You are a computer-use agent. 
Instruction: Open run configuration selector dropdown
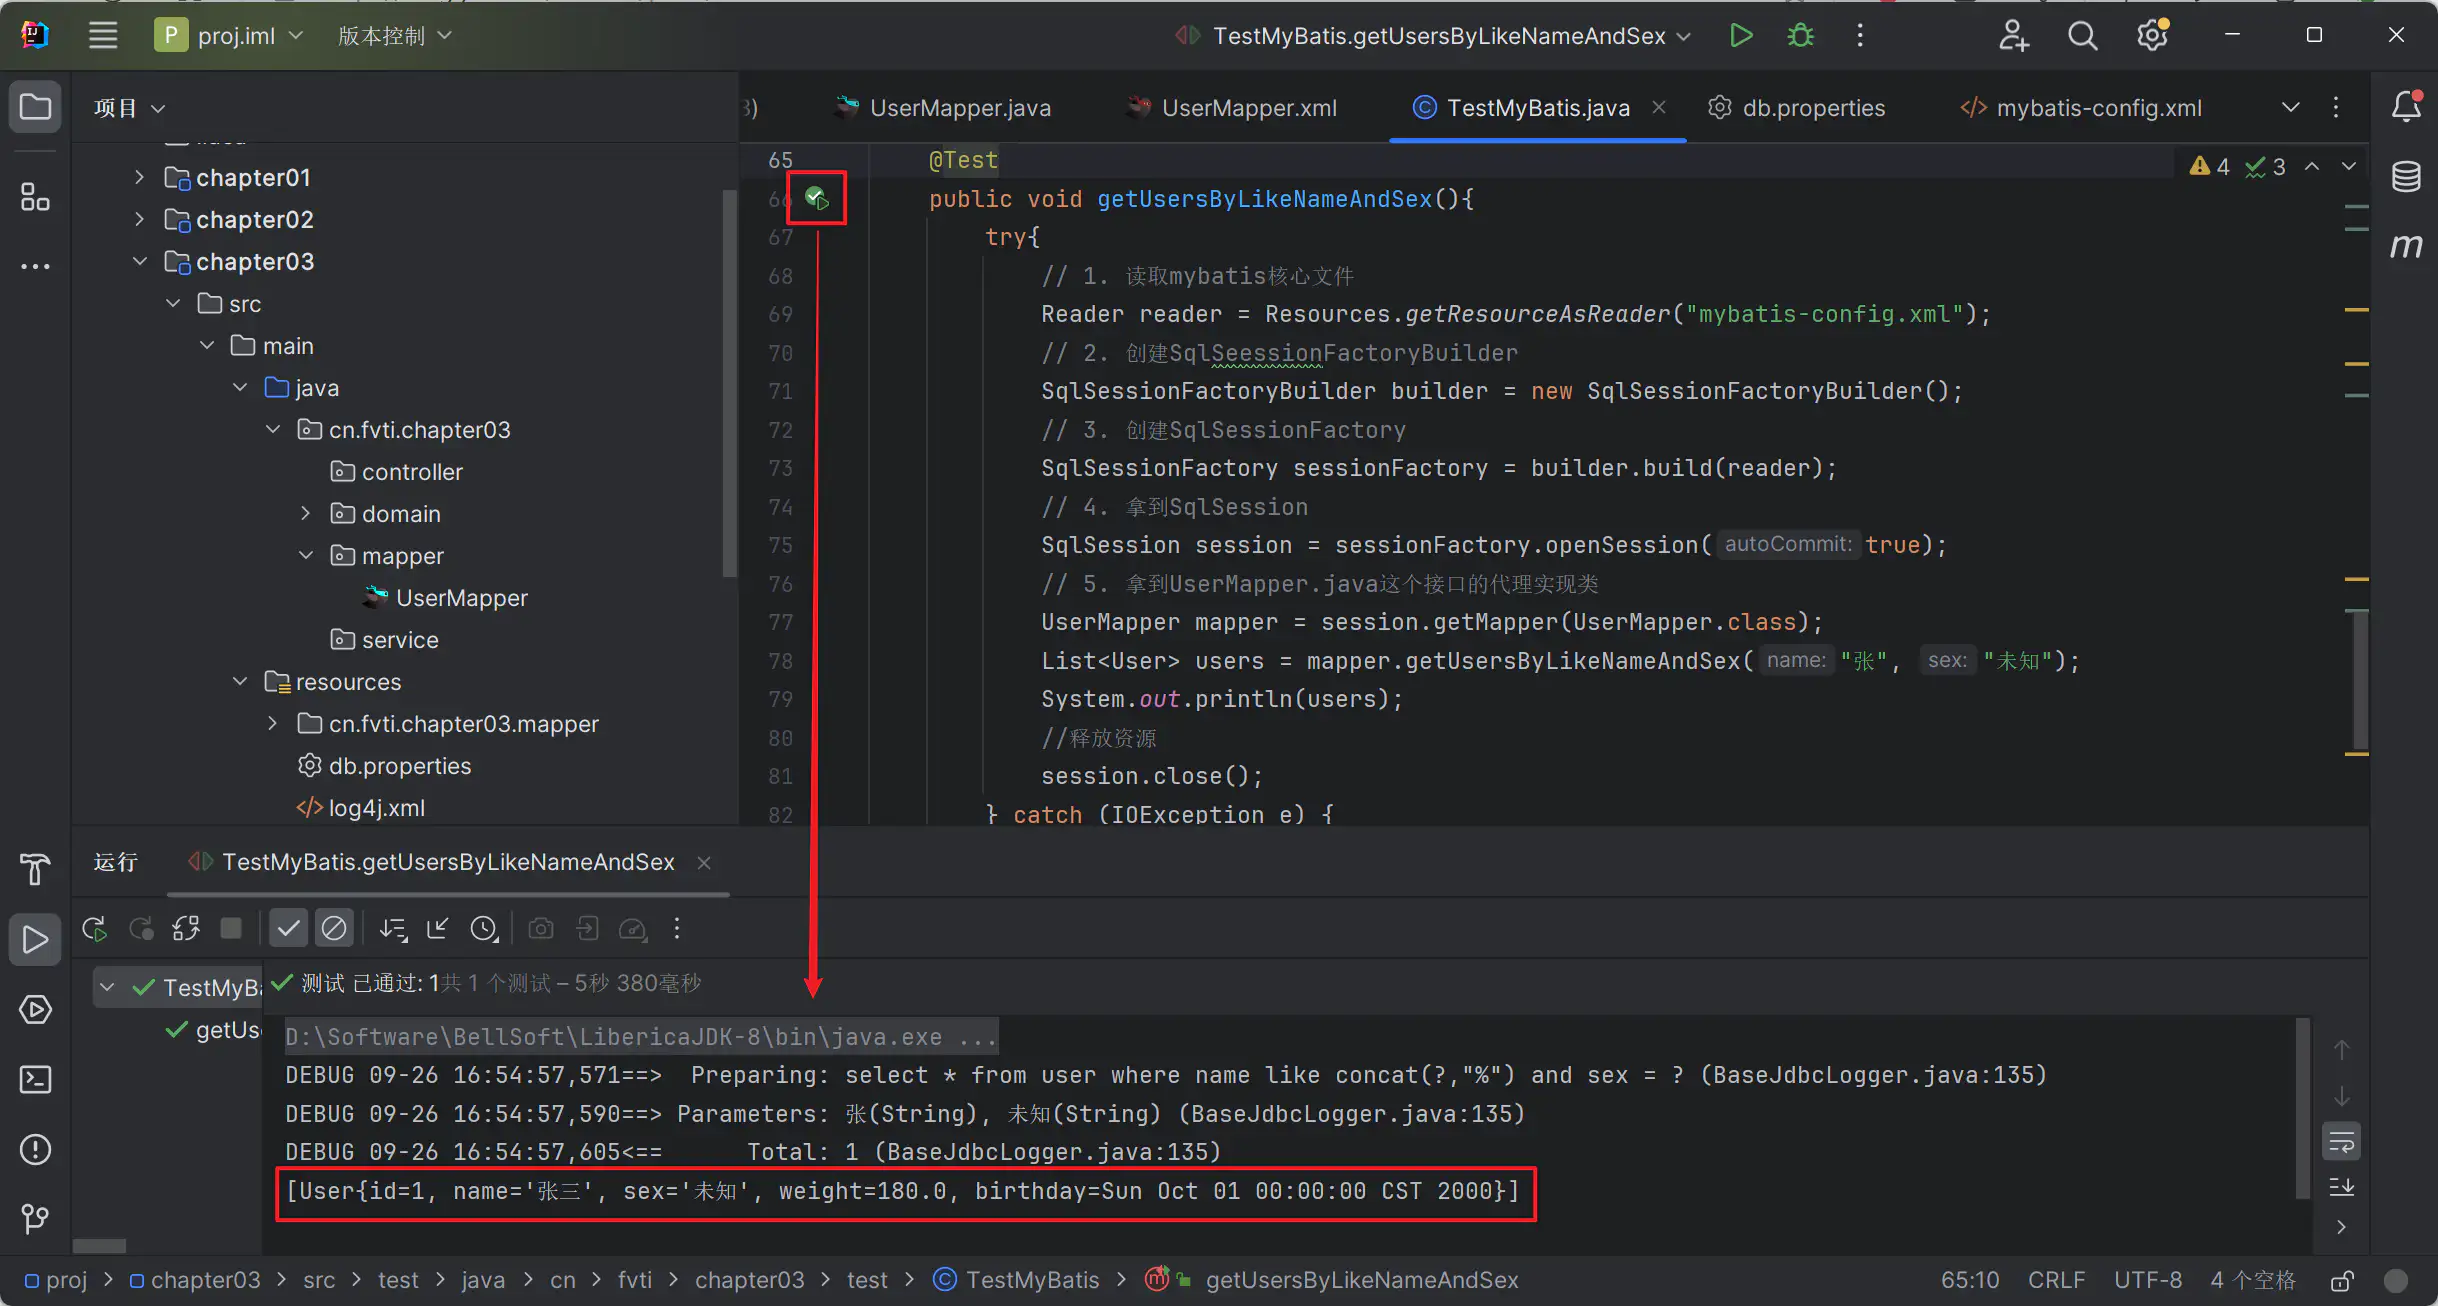point(1434,36)
